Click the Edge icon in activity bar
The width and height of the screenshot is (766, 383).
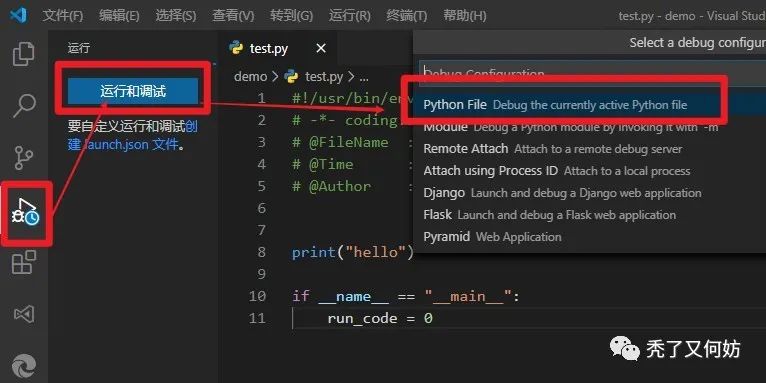(x=23, y=365)
